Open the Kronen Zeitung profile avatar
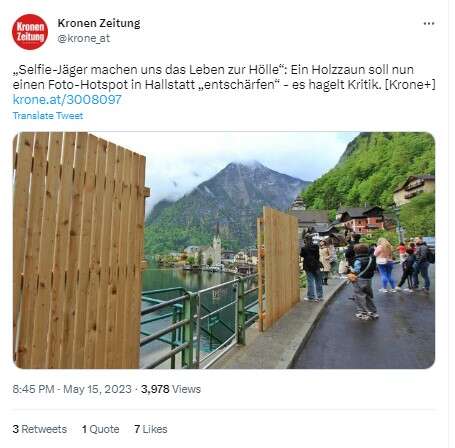The height and width of the screenshot is (448, 455). tap(30, 32)
